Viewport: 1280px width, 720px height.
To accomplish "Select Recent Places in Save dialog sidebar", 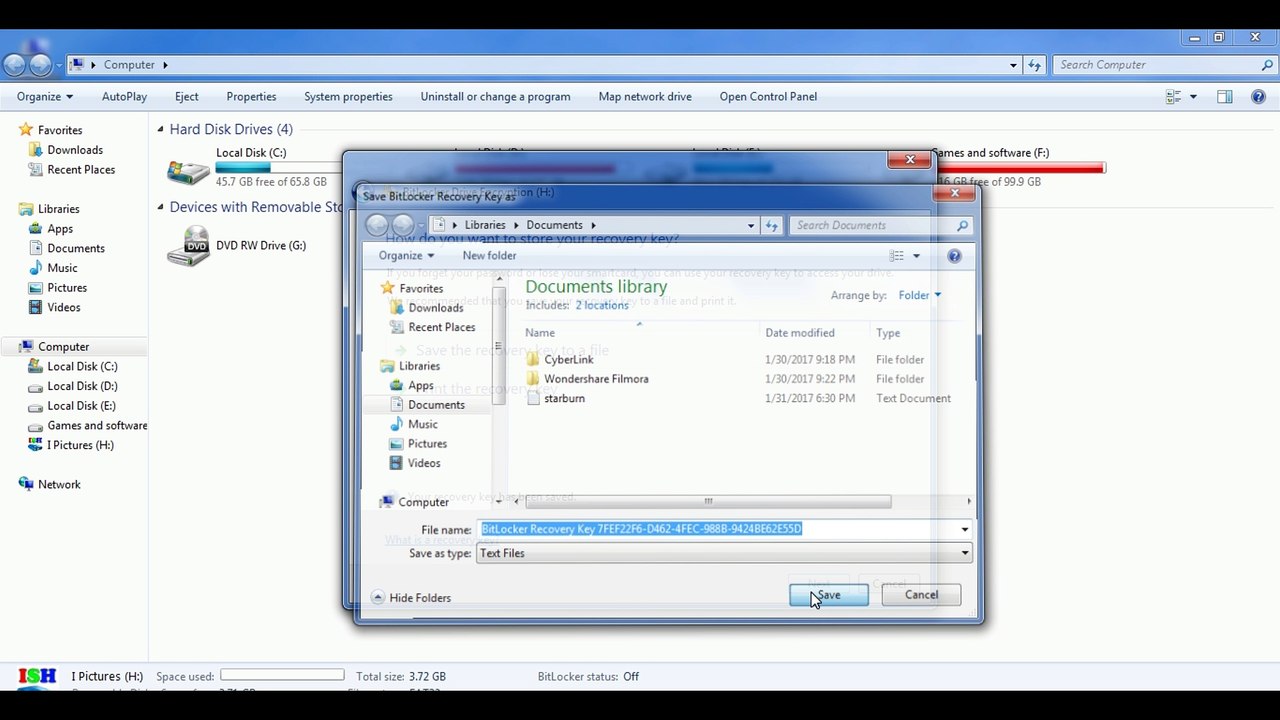I will coord(442,327).
